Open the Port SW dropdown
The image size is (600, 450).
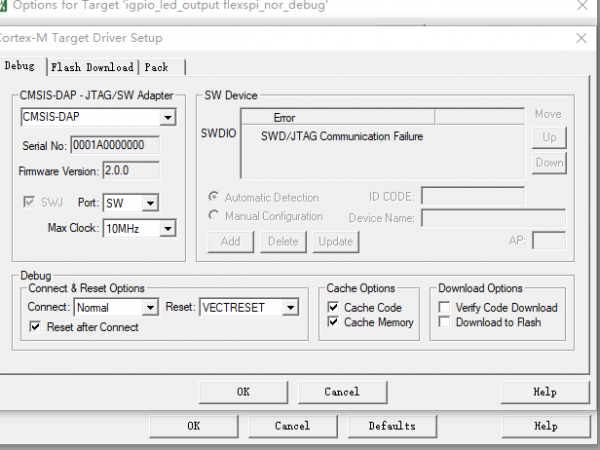coord(149,203)
